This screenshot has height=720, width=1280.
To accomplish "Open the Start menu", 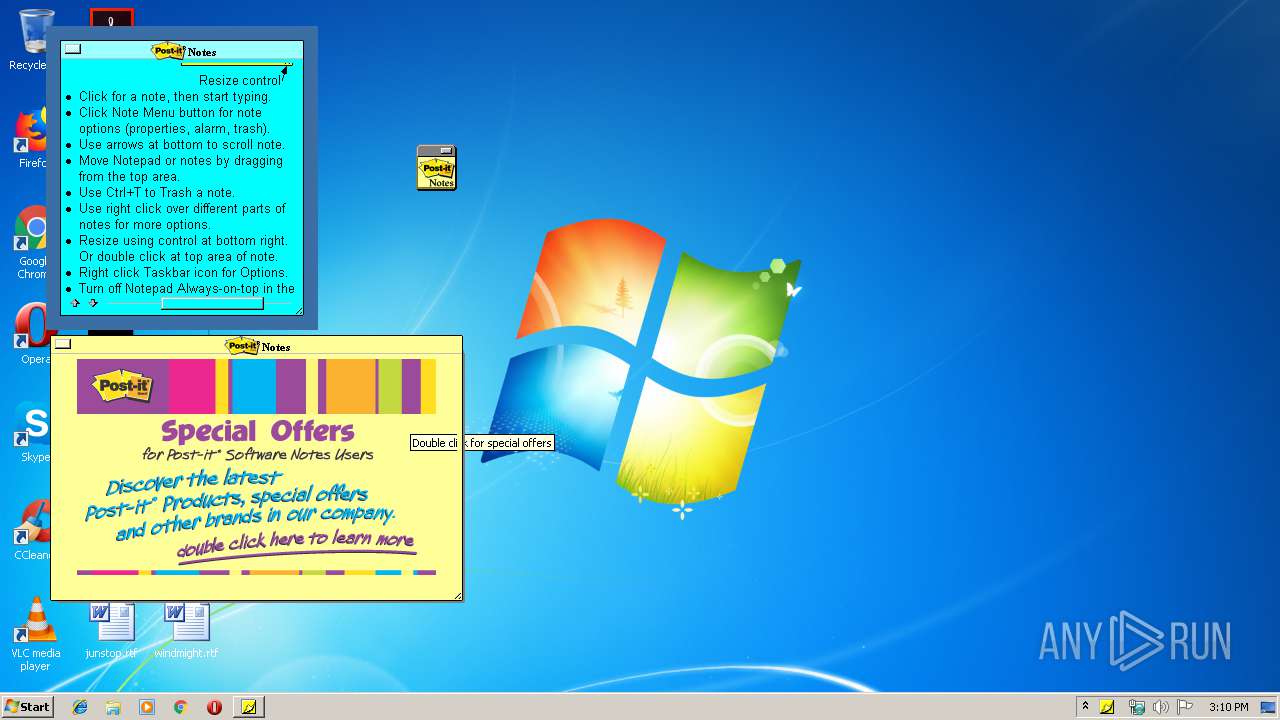I will [x=27, y=706].
